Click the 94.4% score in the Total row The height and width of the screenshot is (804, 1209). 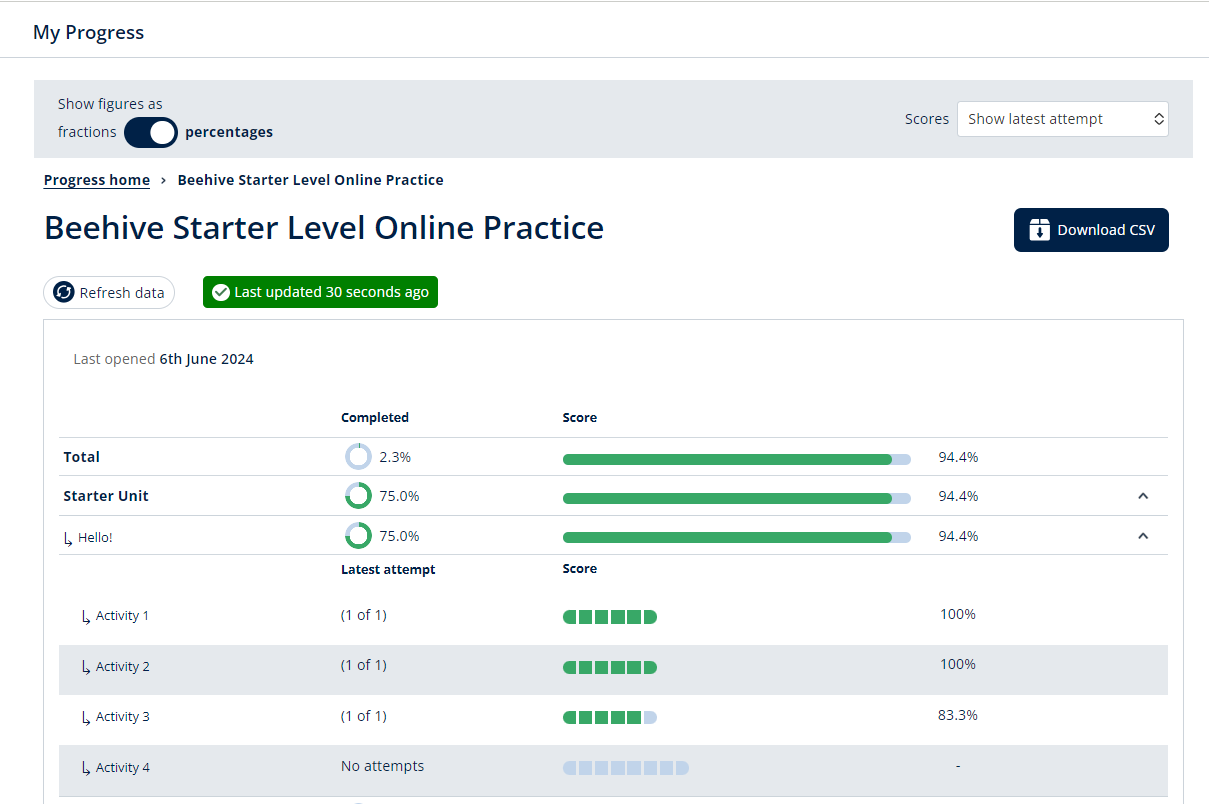click(958, 457)
